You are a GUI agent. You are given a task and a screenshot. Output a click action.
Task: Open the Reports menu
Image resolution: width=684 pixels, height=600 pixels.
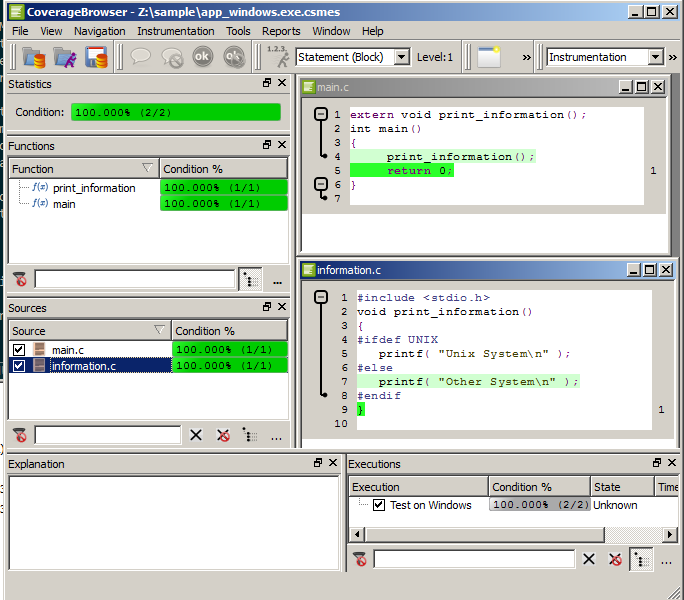pos(281,31)
